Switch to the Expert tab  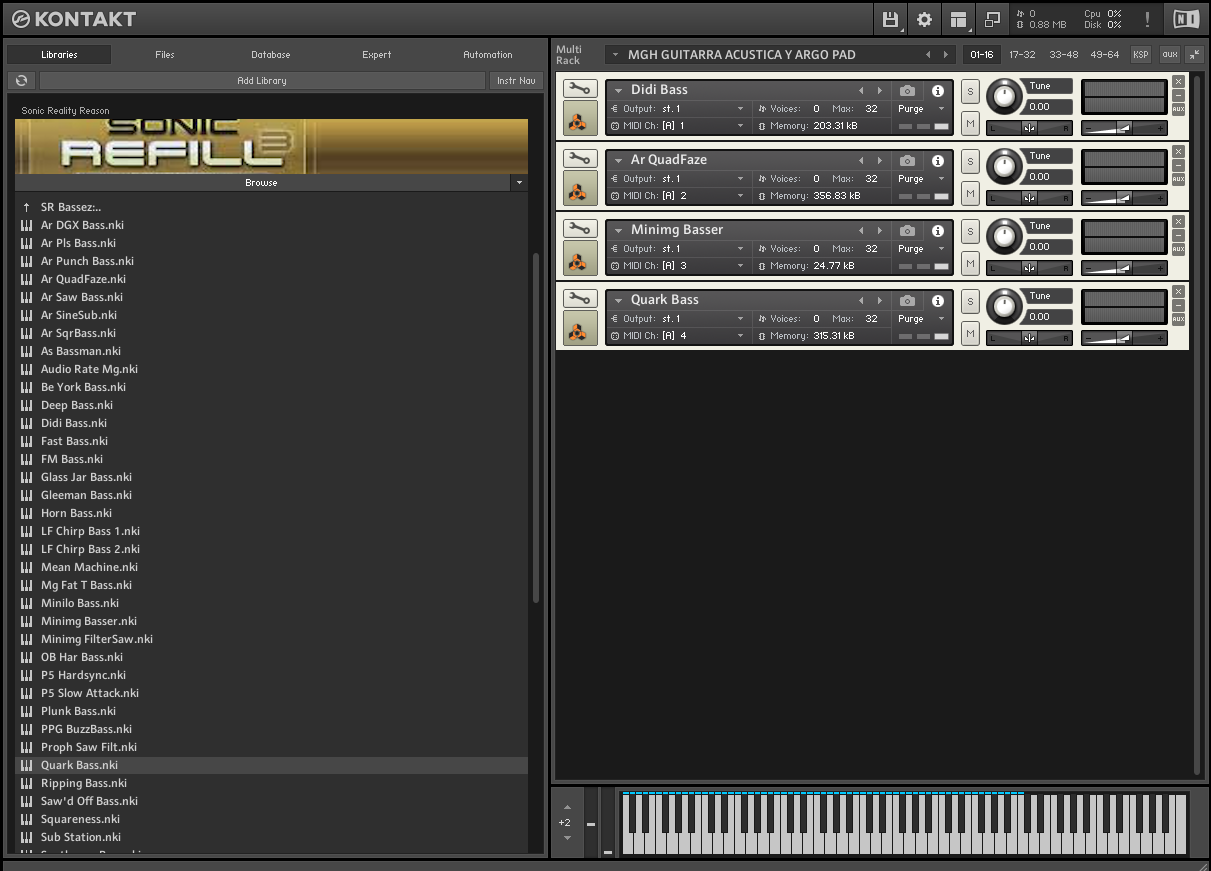point(377,55)
